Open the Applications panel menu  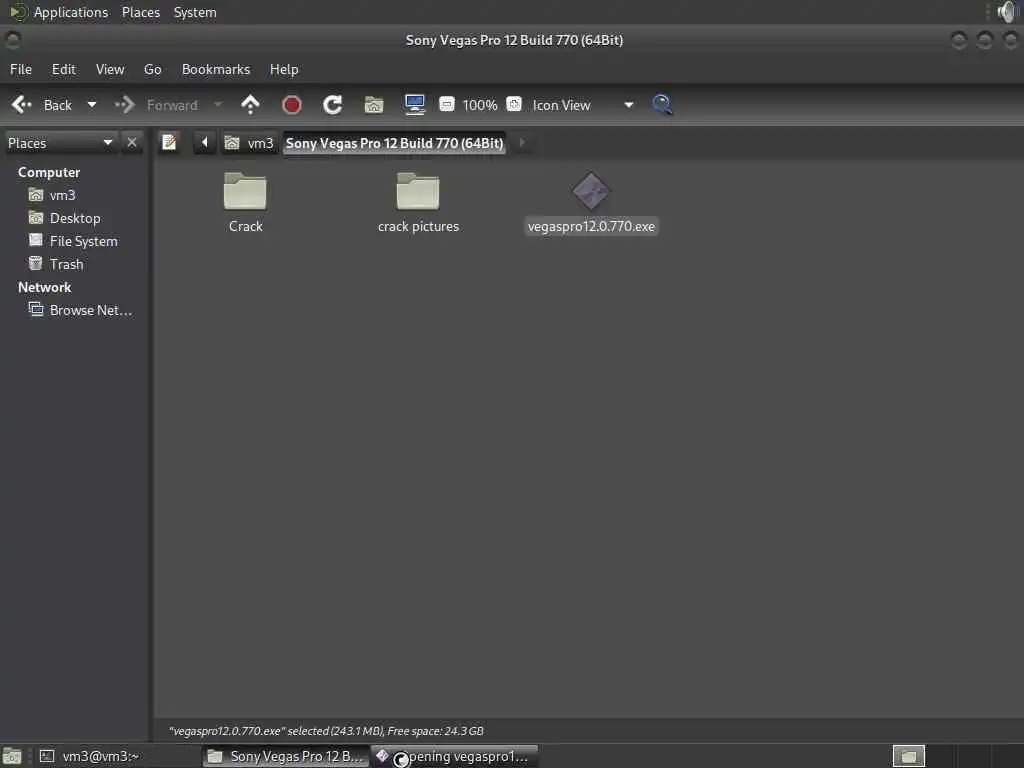[x=71, y=12]
